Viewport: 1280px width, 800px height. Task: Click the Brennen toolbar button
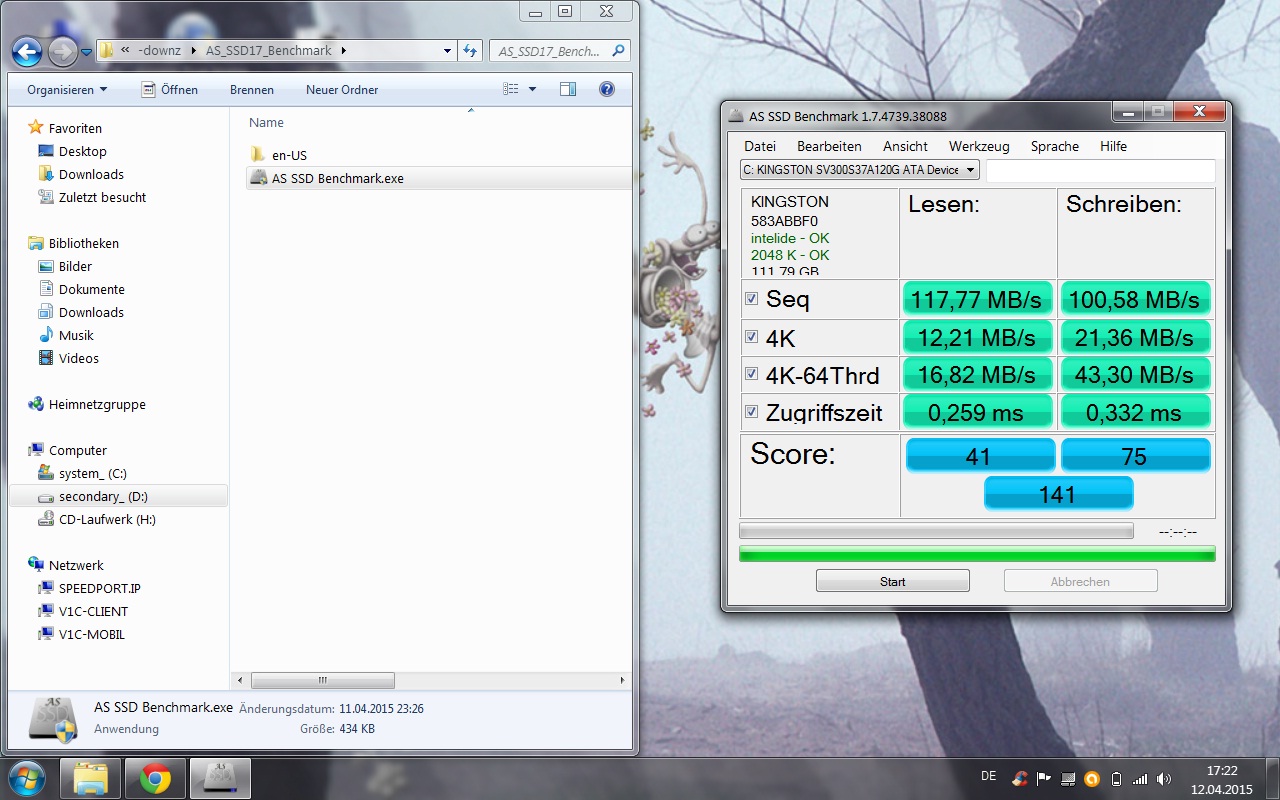pos(252,90)
